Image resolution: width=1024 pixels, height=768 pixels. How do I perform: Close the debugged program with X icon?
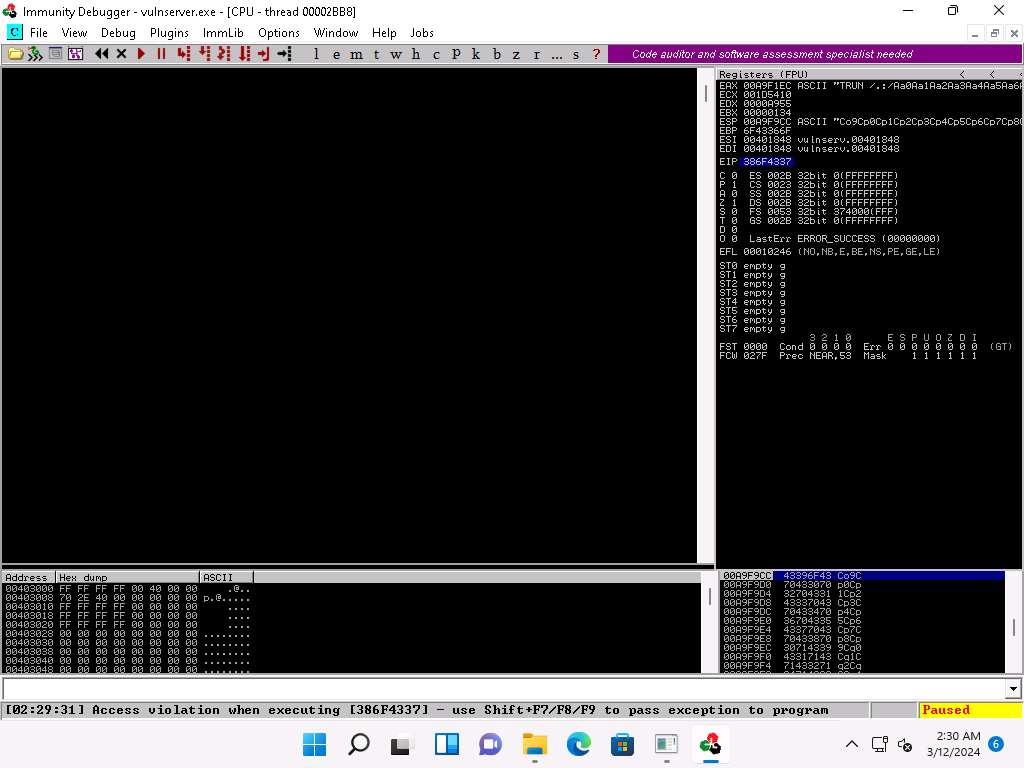(121, 54)
